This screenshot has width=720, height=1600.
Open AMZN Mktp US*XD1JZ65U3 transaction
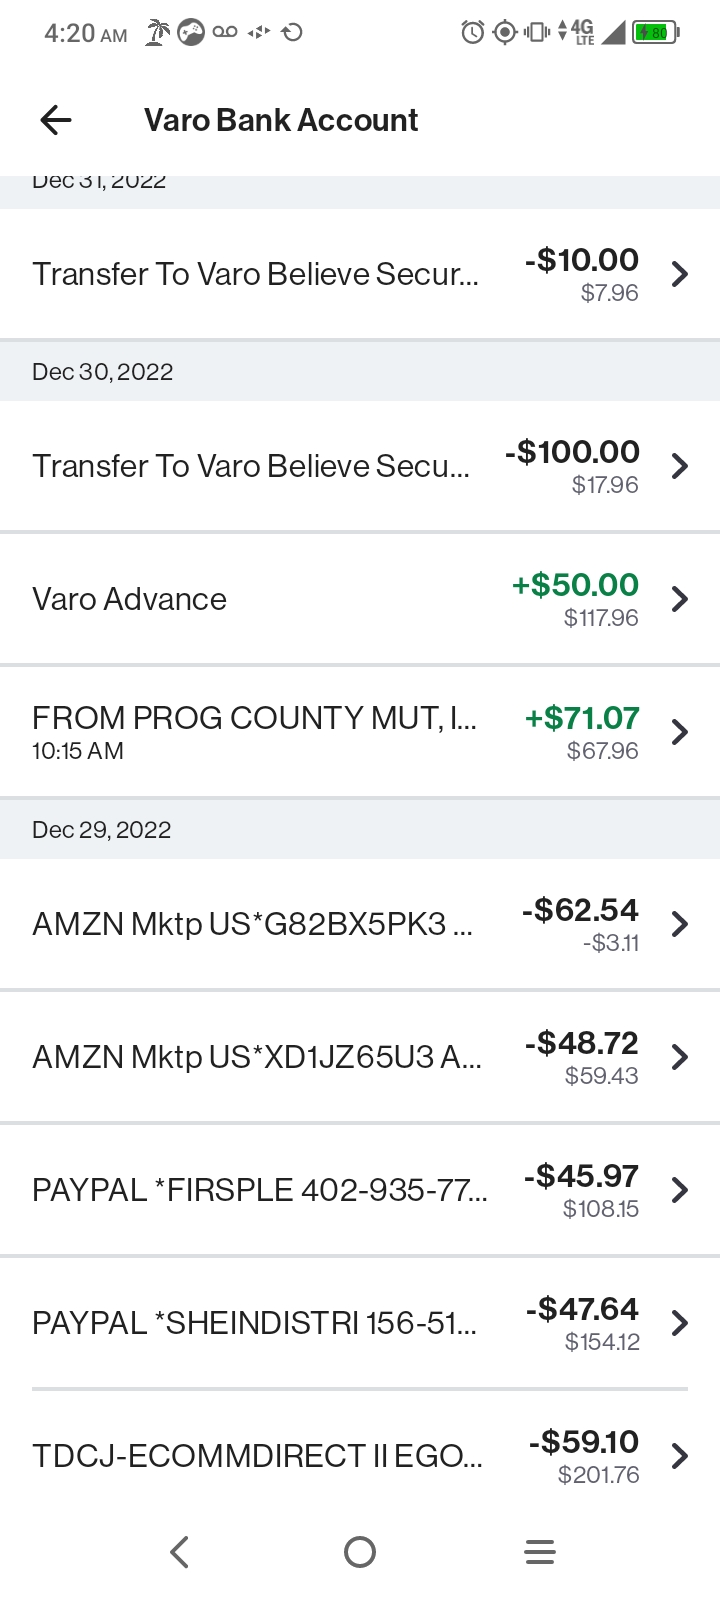(x=257, y=1057)
